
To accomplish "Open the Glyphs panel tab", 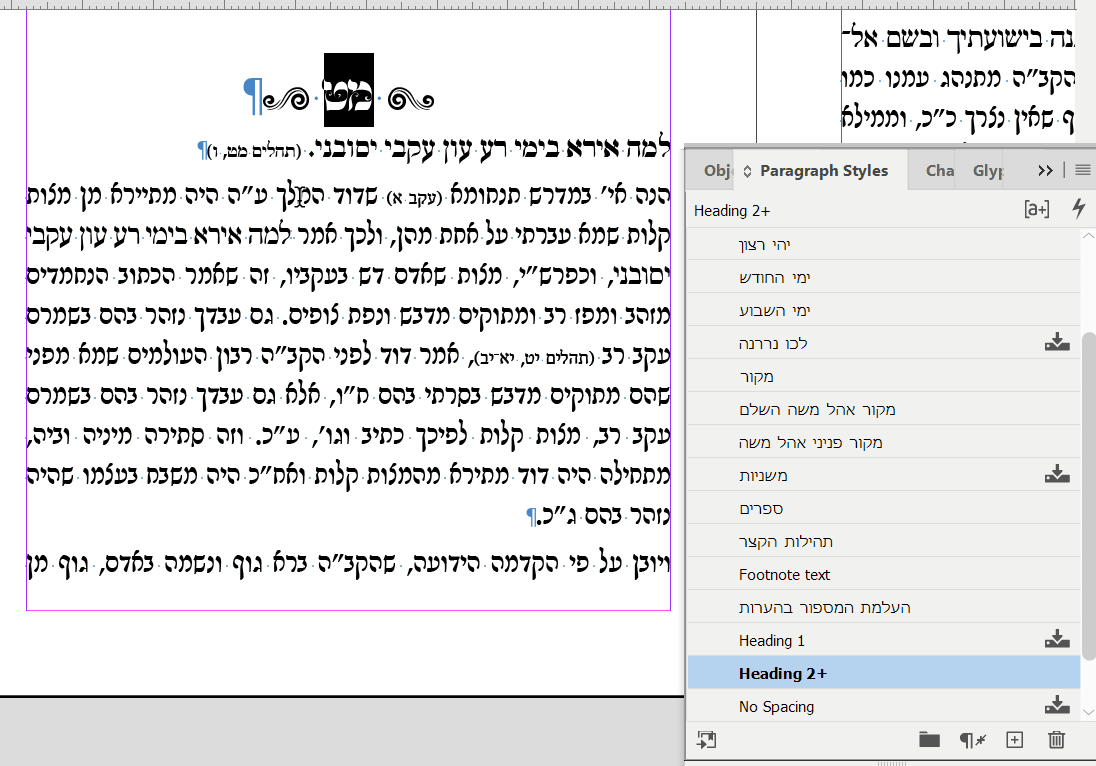I will [988, 170].
